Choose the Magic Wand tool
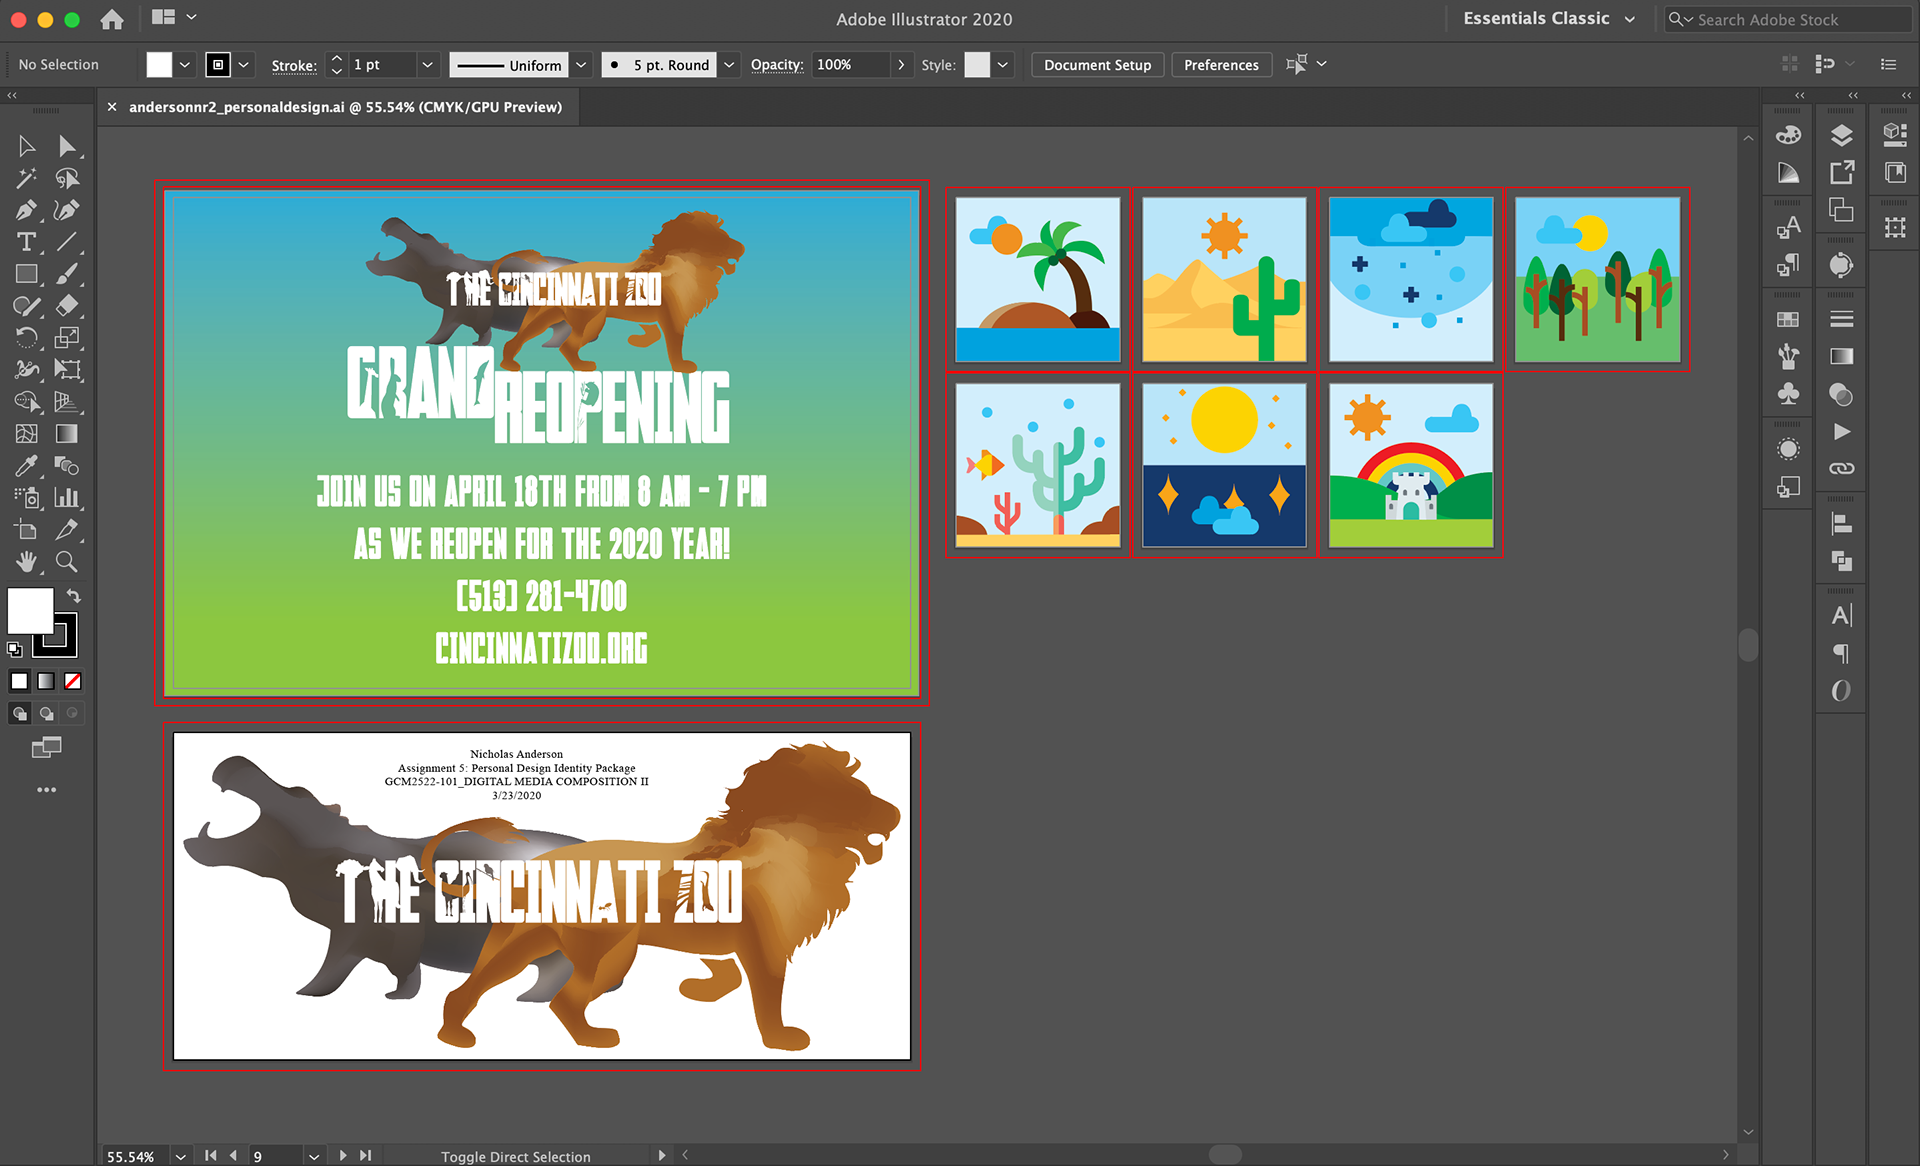 coord(26,178)
